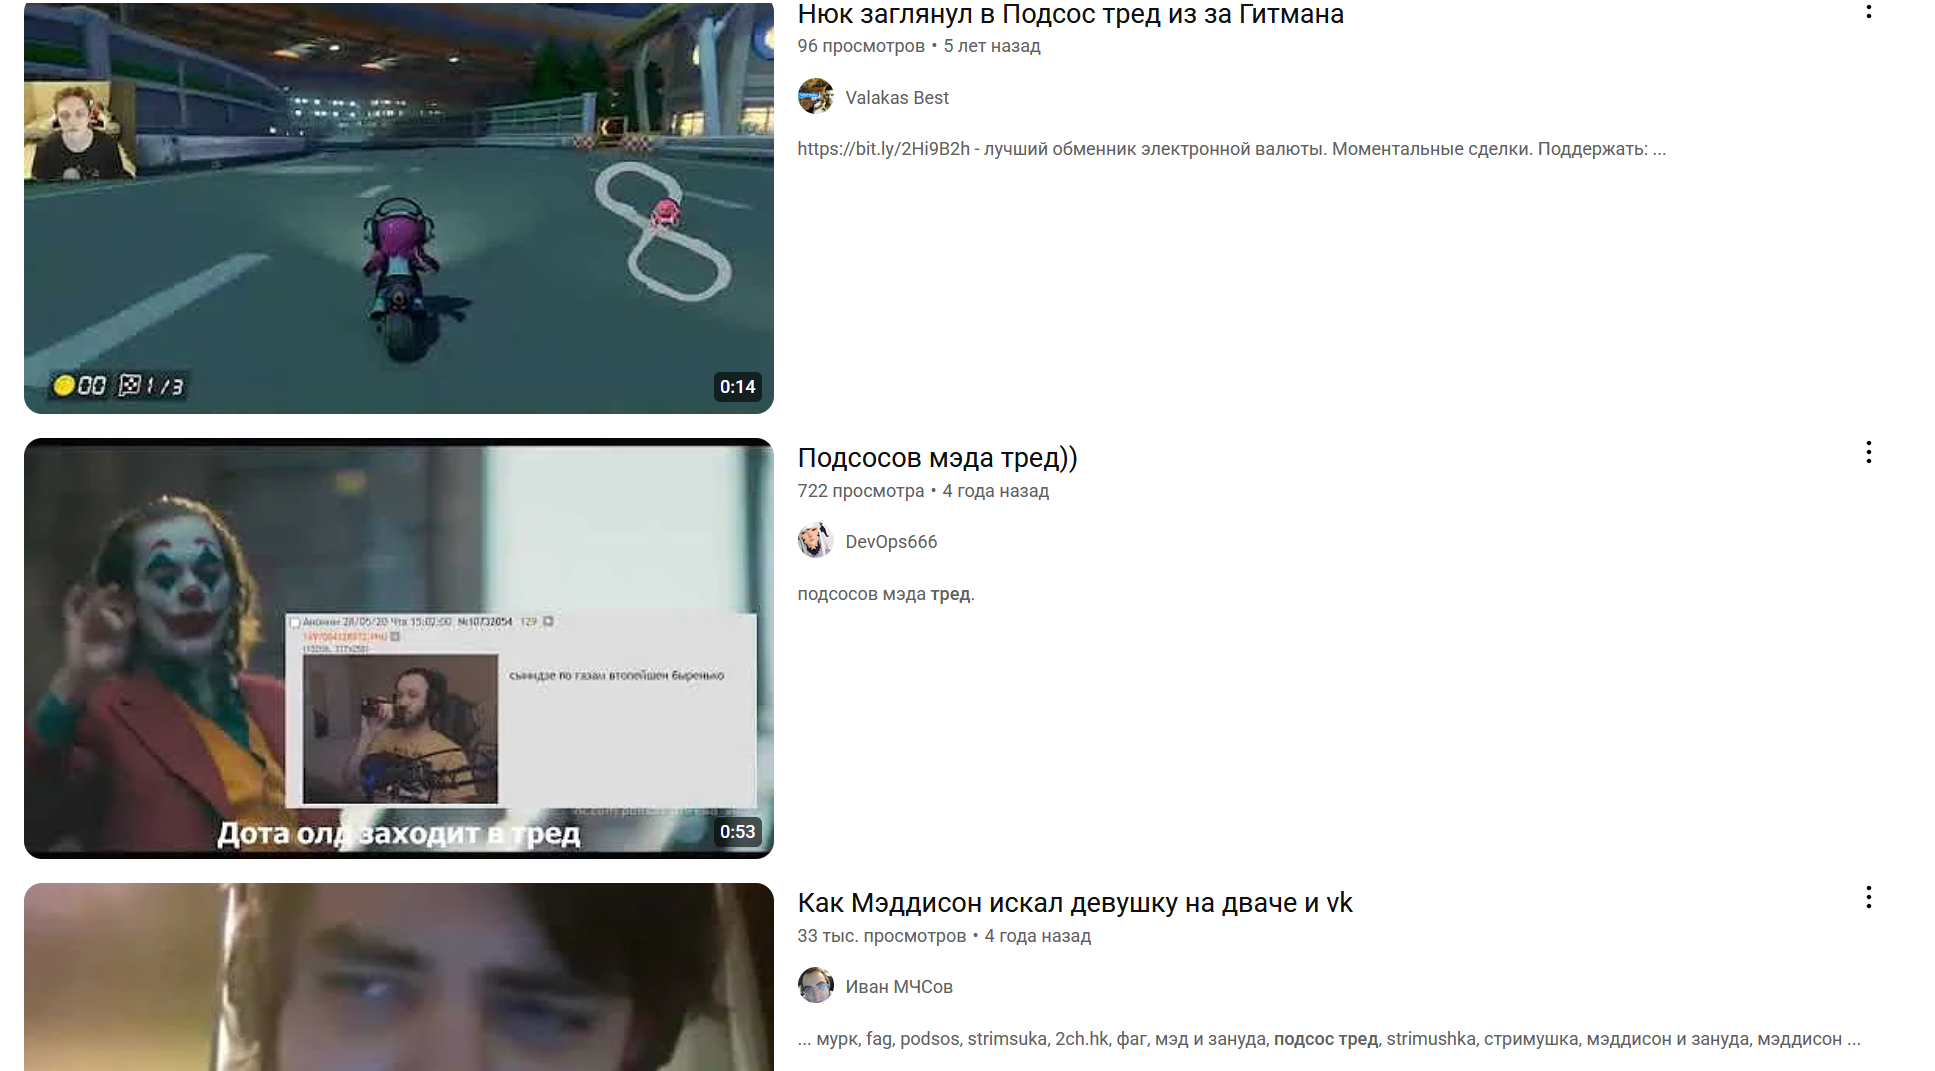Go to the Valakas Best channel name
The height and width of the screenshot is (1071, 1935).
tap(897, 98)
